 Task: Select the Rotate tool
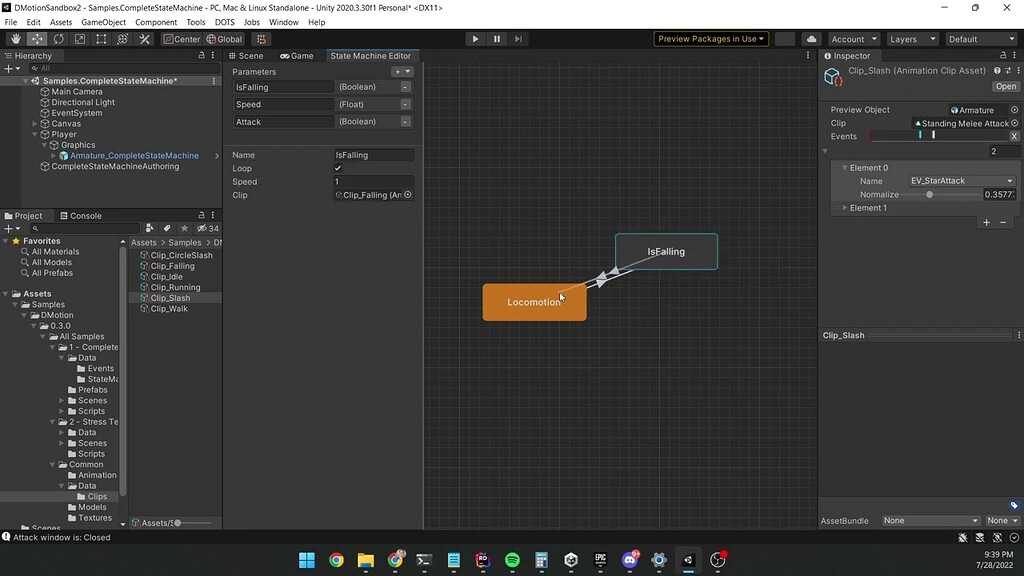coord(58,38)
